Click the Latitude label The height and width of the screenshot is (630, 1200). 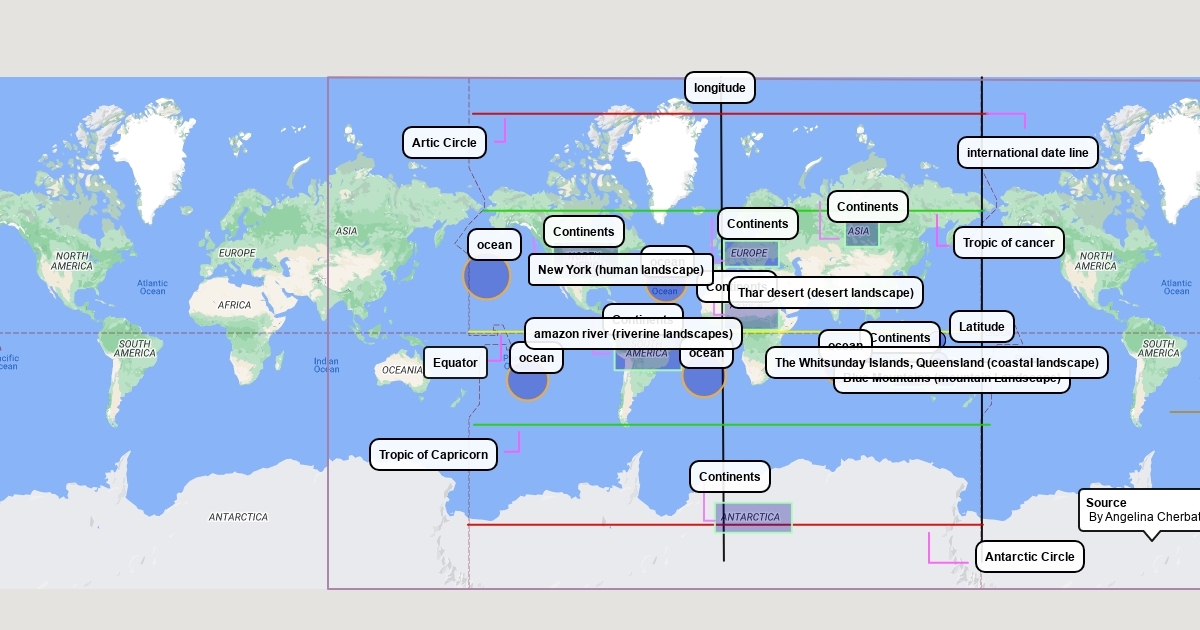pos(981,327)
